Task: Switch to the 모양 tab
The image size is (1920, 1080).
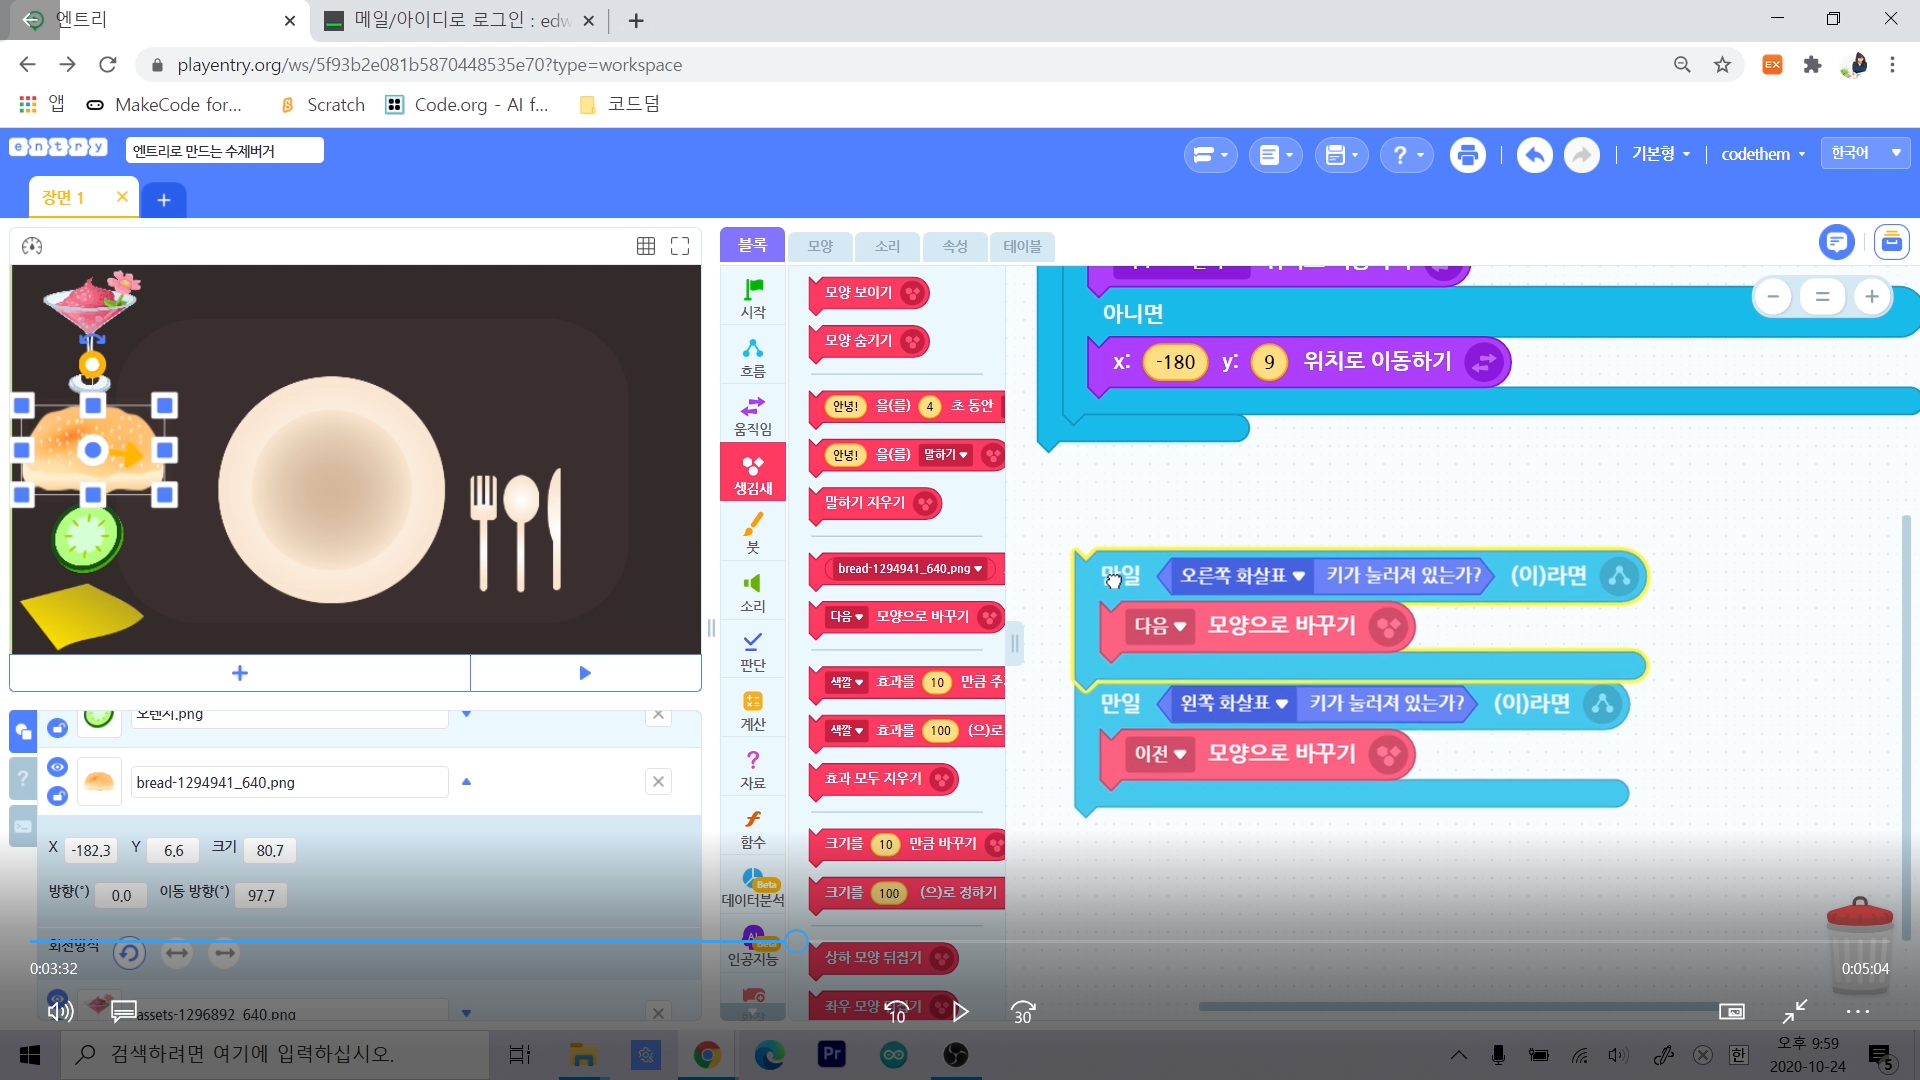Action: pos(820,246)
